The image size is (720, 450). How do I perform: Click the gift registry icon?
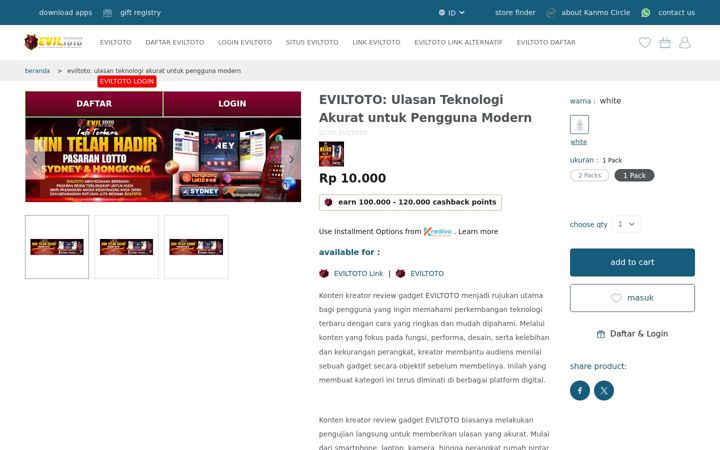tap(107, 13)
